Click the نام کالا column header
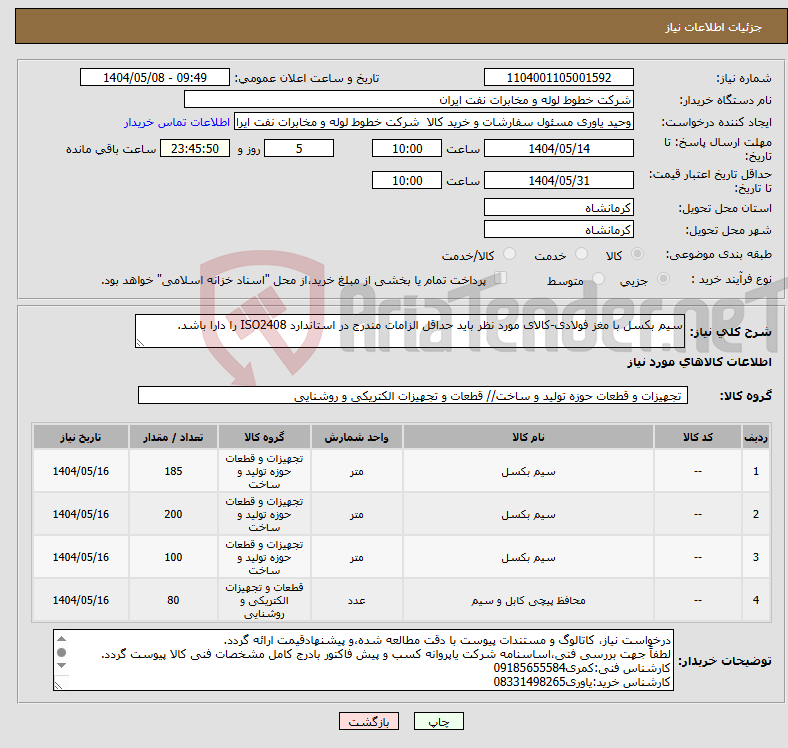 point(528,437)
